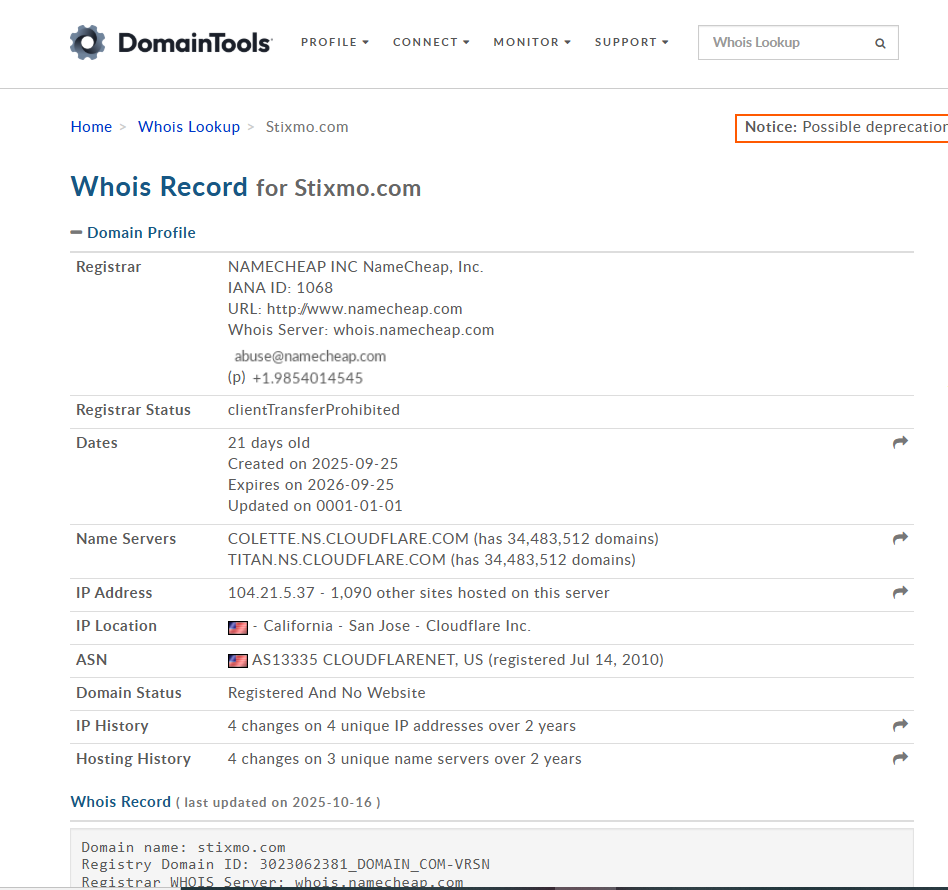The width and height of the screenshot is (948, 890).
Task: Open the Profile dropdown menu
Action: click(x=334, y=42)
